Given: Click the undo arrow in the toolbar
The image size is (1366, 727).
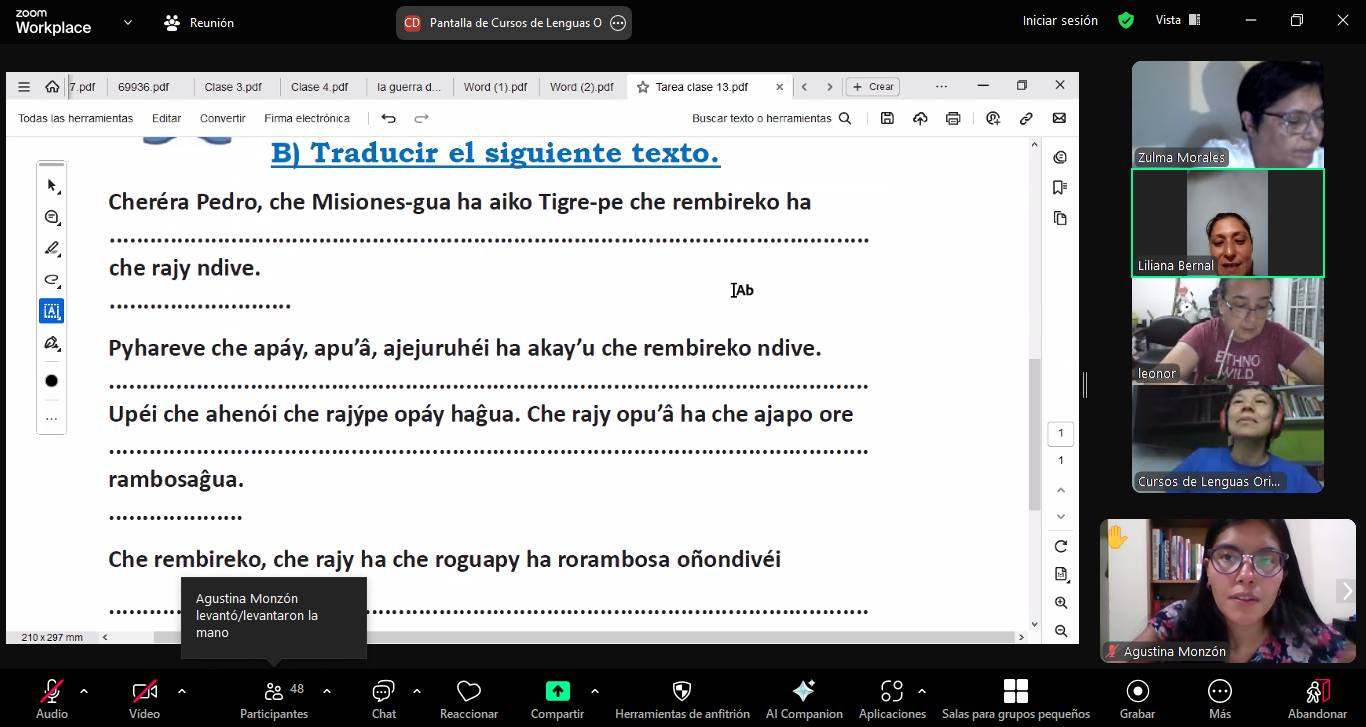Looking at the screenshot, I should click(389, 118).
